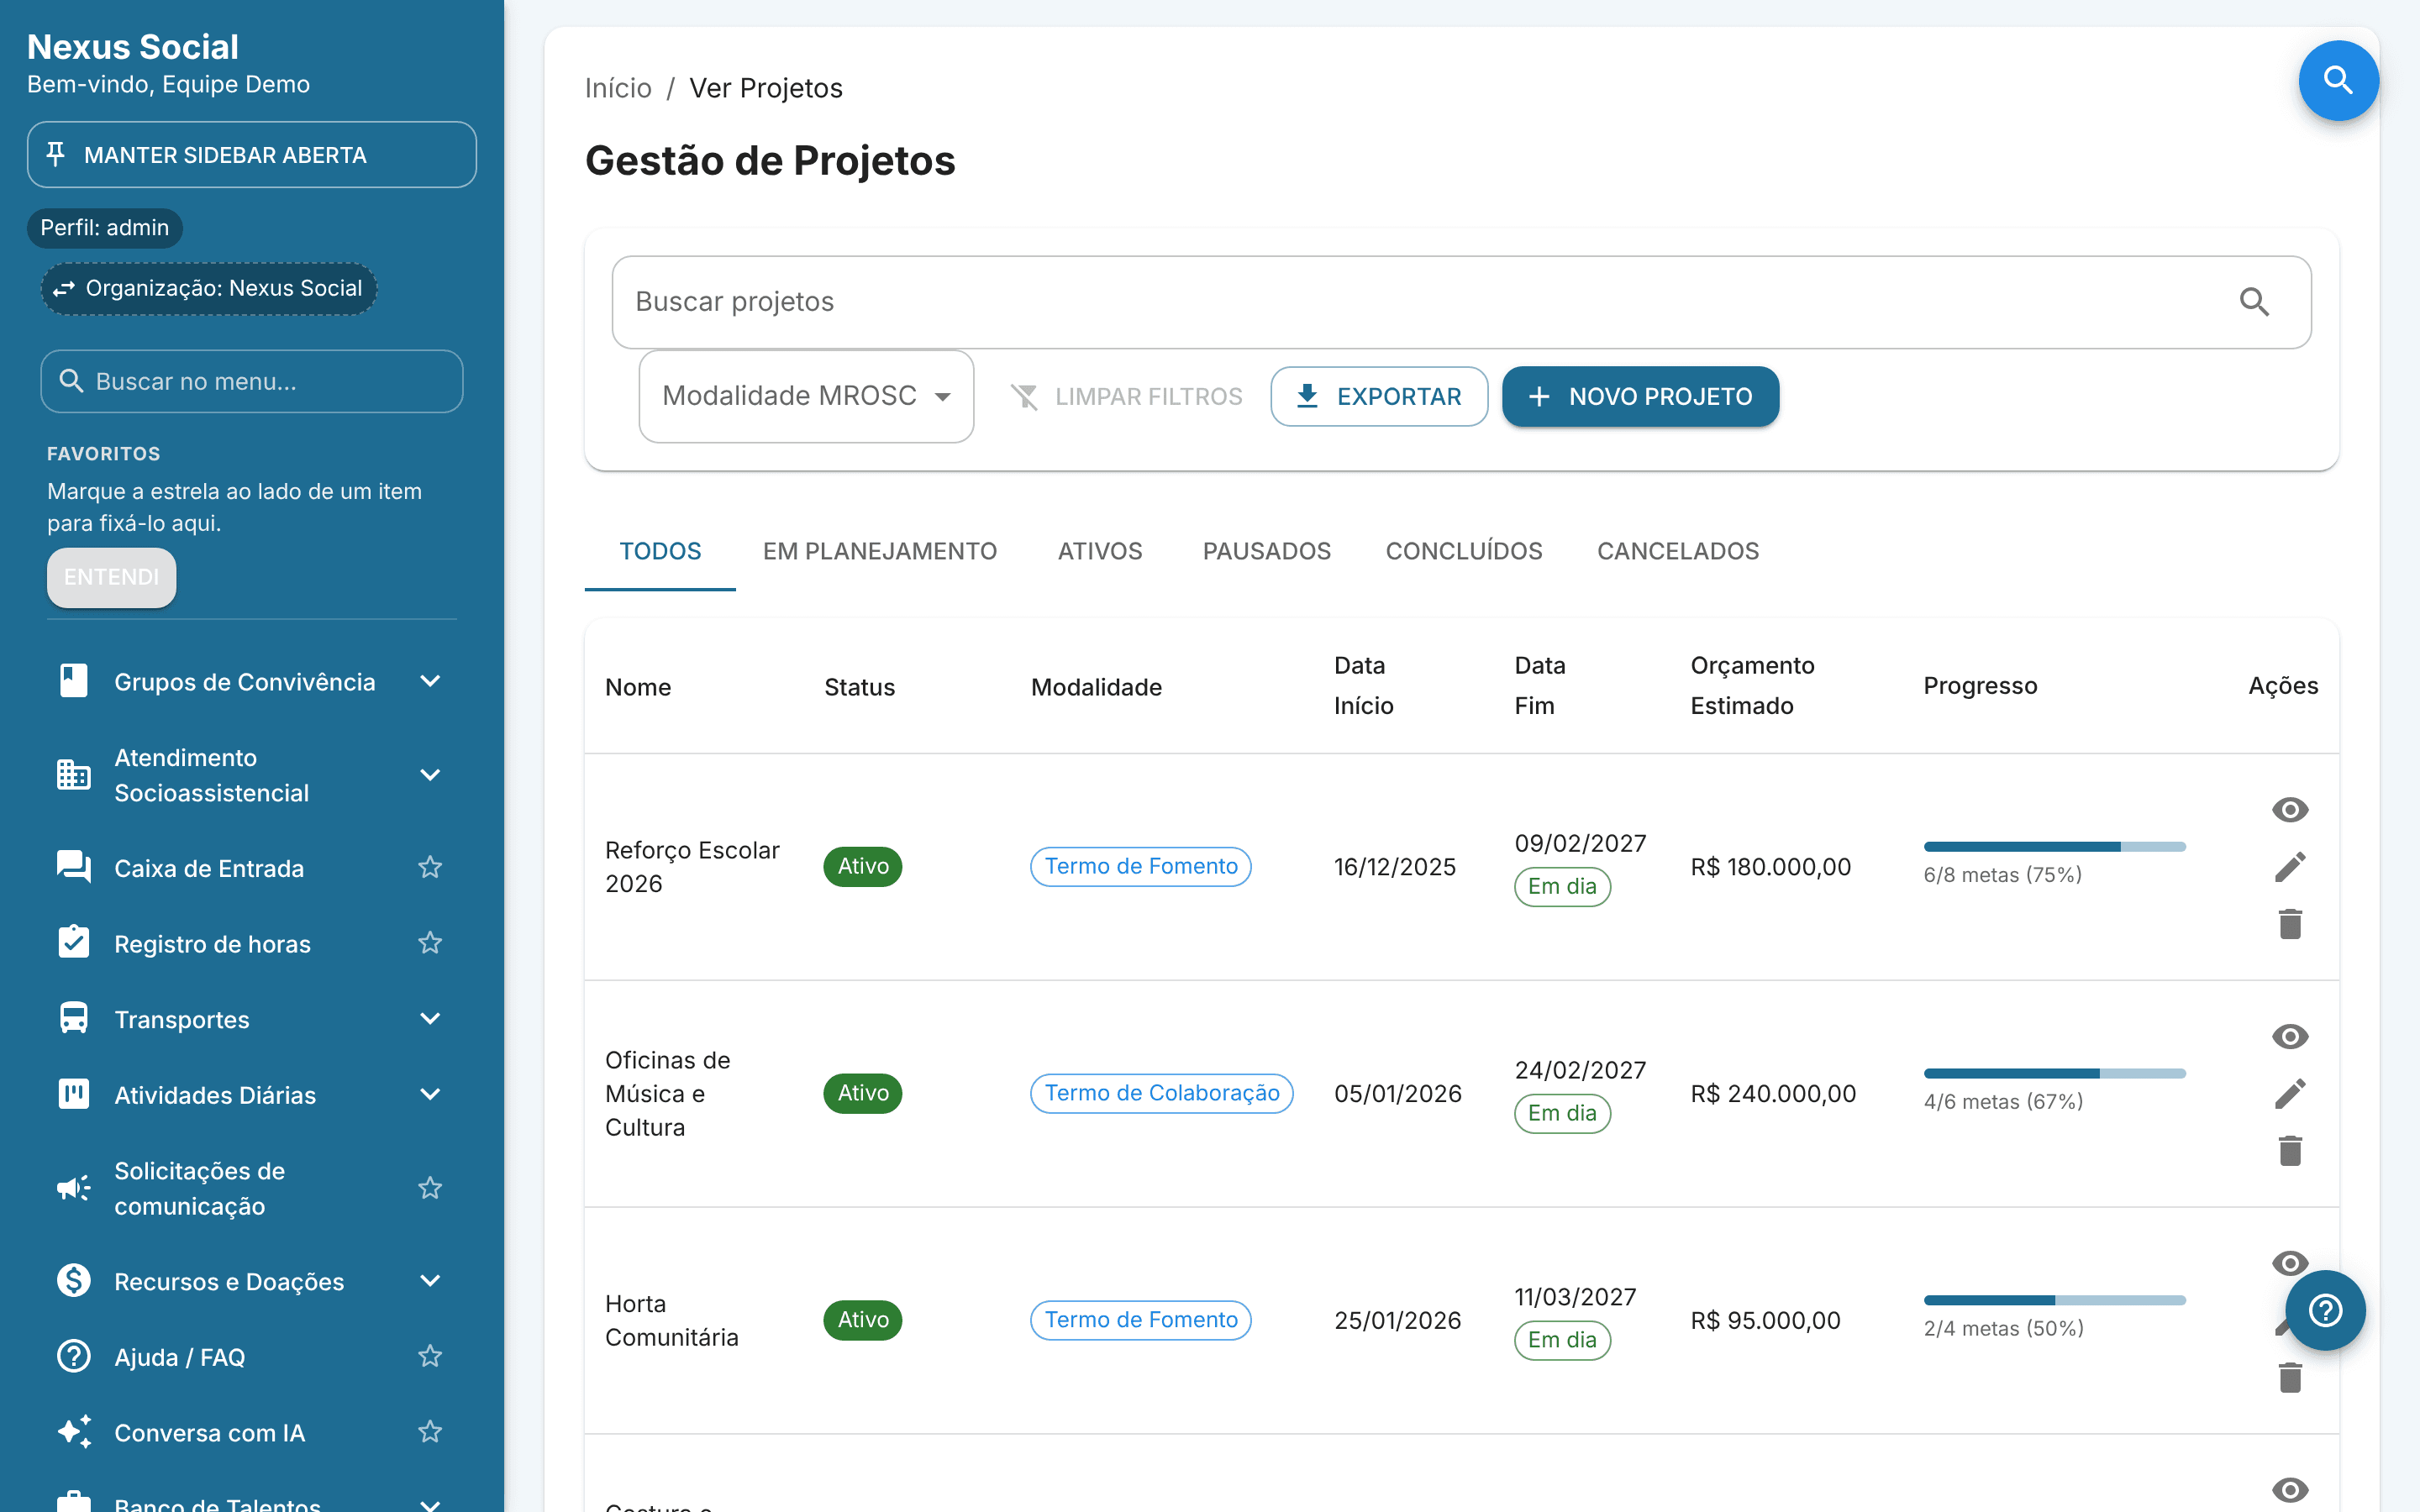Click Horta Comunitária 2/4 metas progress bar

point(2054,1301)
